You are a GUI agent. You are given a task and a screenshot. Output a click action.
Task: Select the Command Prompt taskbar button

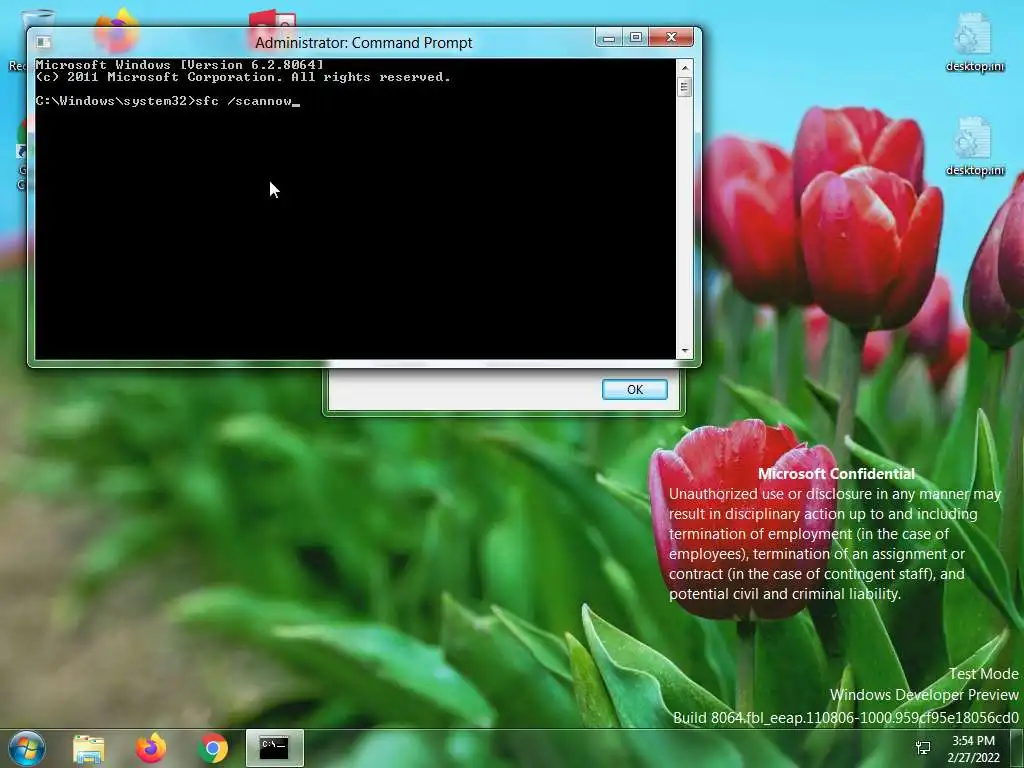(274, 748)
